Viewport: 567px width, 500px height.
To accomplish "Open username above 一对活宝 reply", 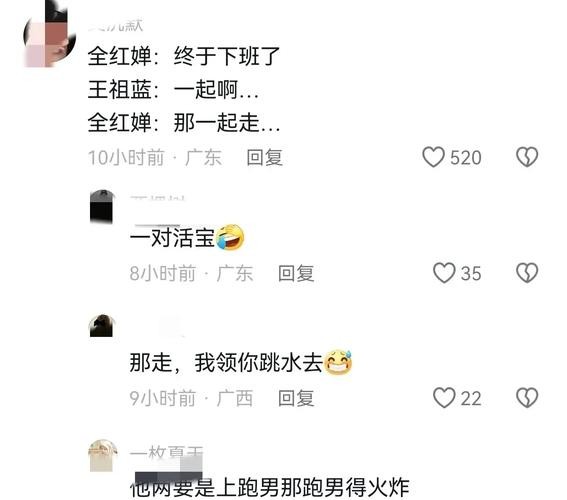I will tap(158, 198).
